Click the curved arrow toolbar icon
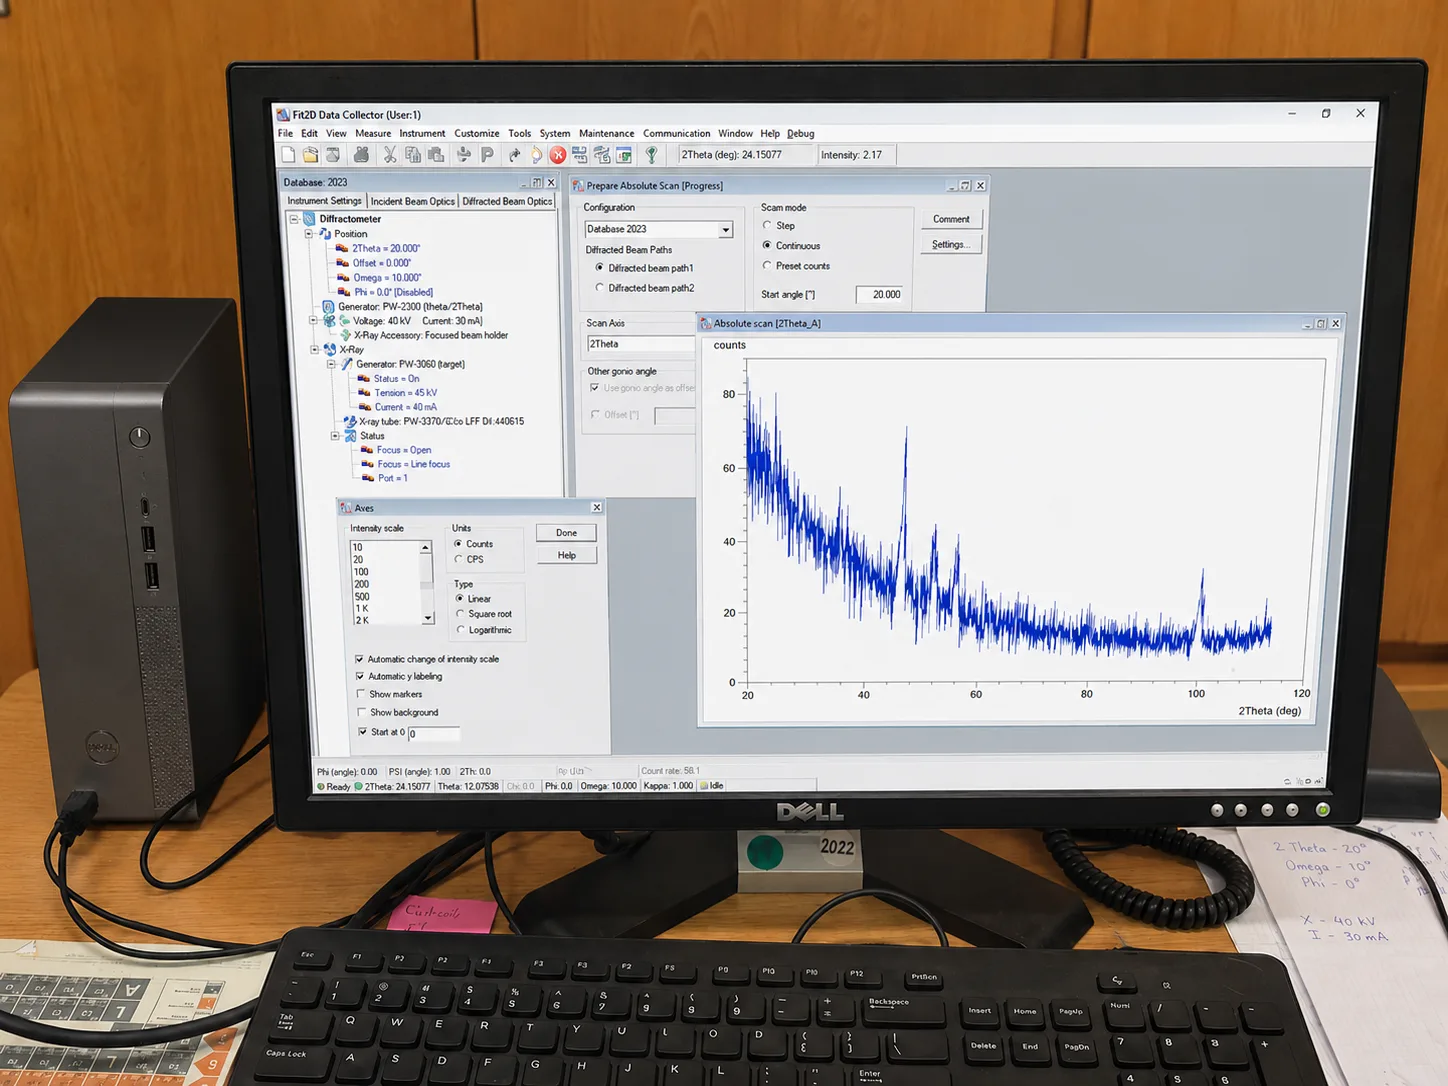1448x1086 pixels. tap(514, 155)
